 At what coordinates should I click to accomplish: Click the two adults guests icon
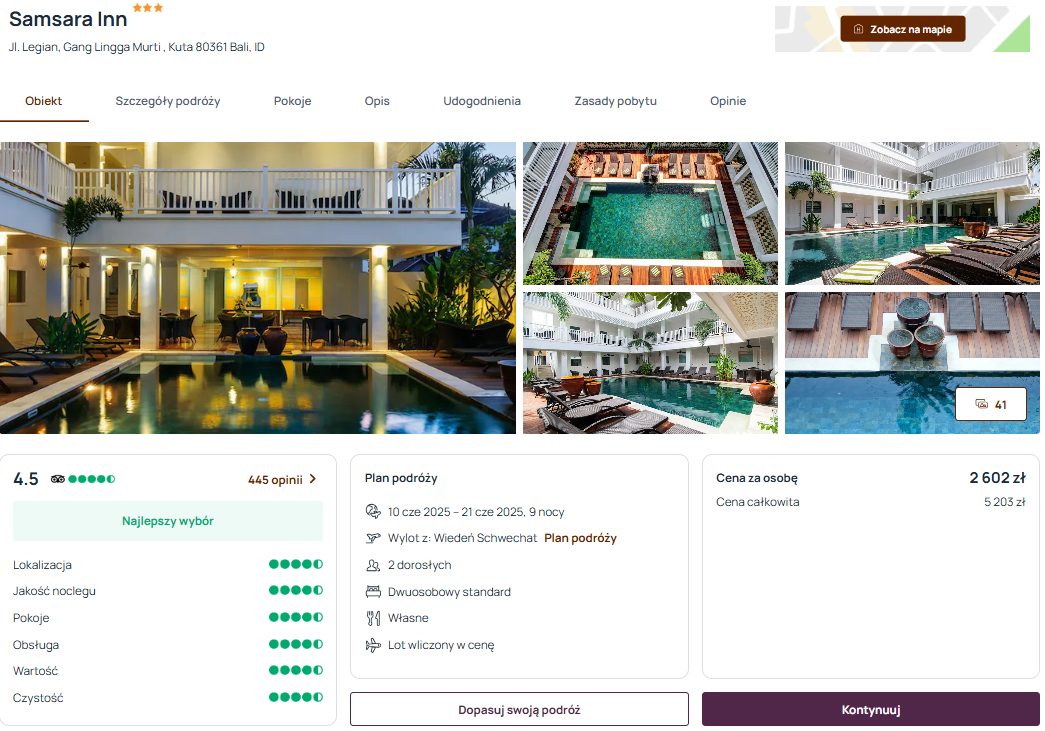point(373,565)
